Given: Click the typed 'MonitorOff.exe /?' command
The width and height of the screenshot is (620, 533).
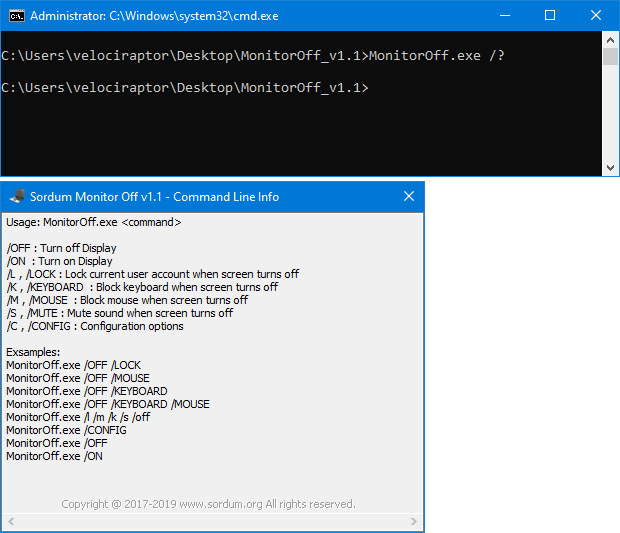Looking at the screenshot, I should click(436, 56).
